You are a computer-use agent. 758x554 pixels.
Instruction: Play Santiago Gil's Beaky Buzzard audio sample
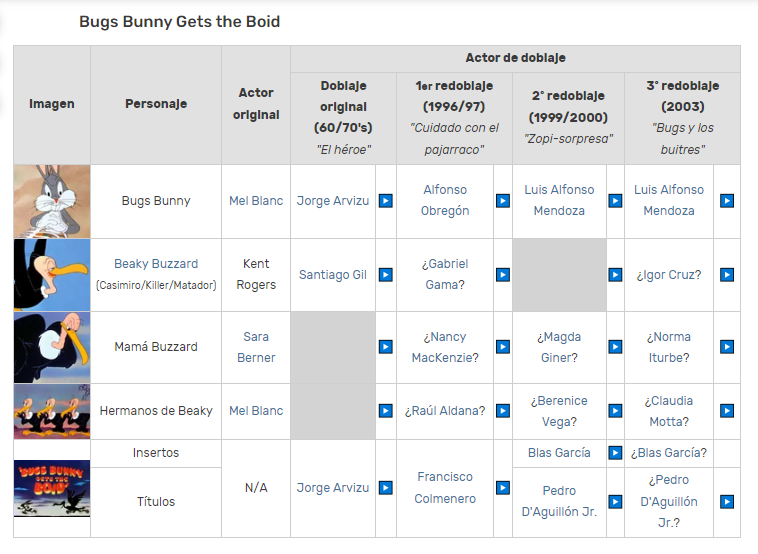click(x=386, y=275)
